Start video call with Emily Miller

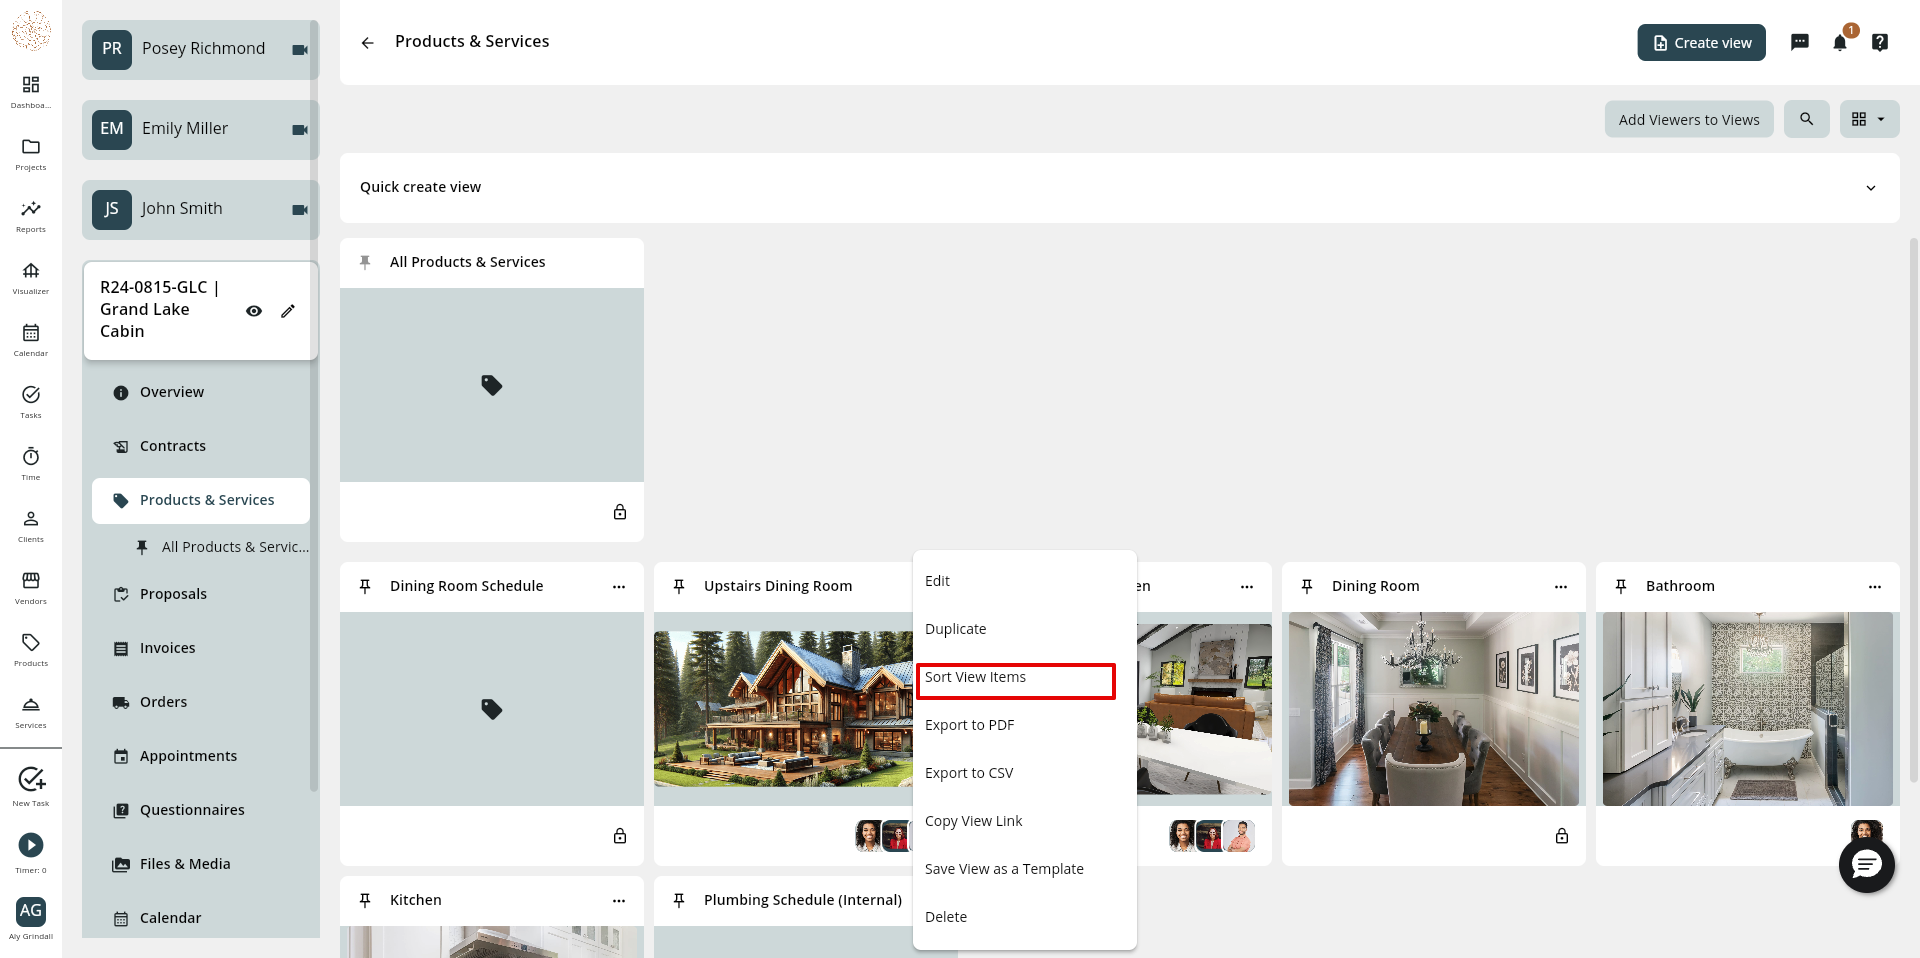pyautogui.click(x=300, y=130)
